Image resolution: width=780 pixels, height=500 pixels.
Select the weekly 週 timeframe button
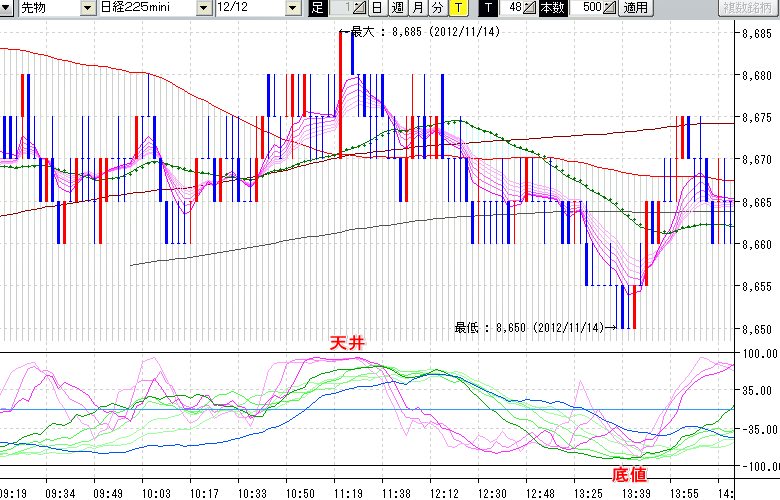[x=397, y=8]
